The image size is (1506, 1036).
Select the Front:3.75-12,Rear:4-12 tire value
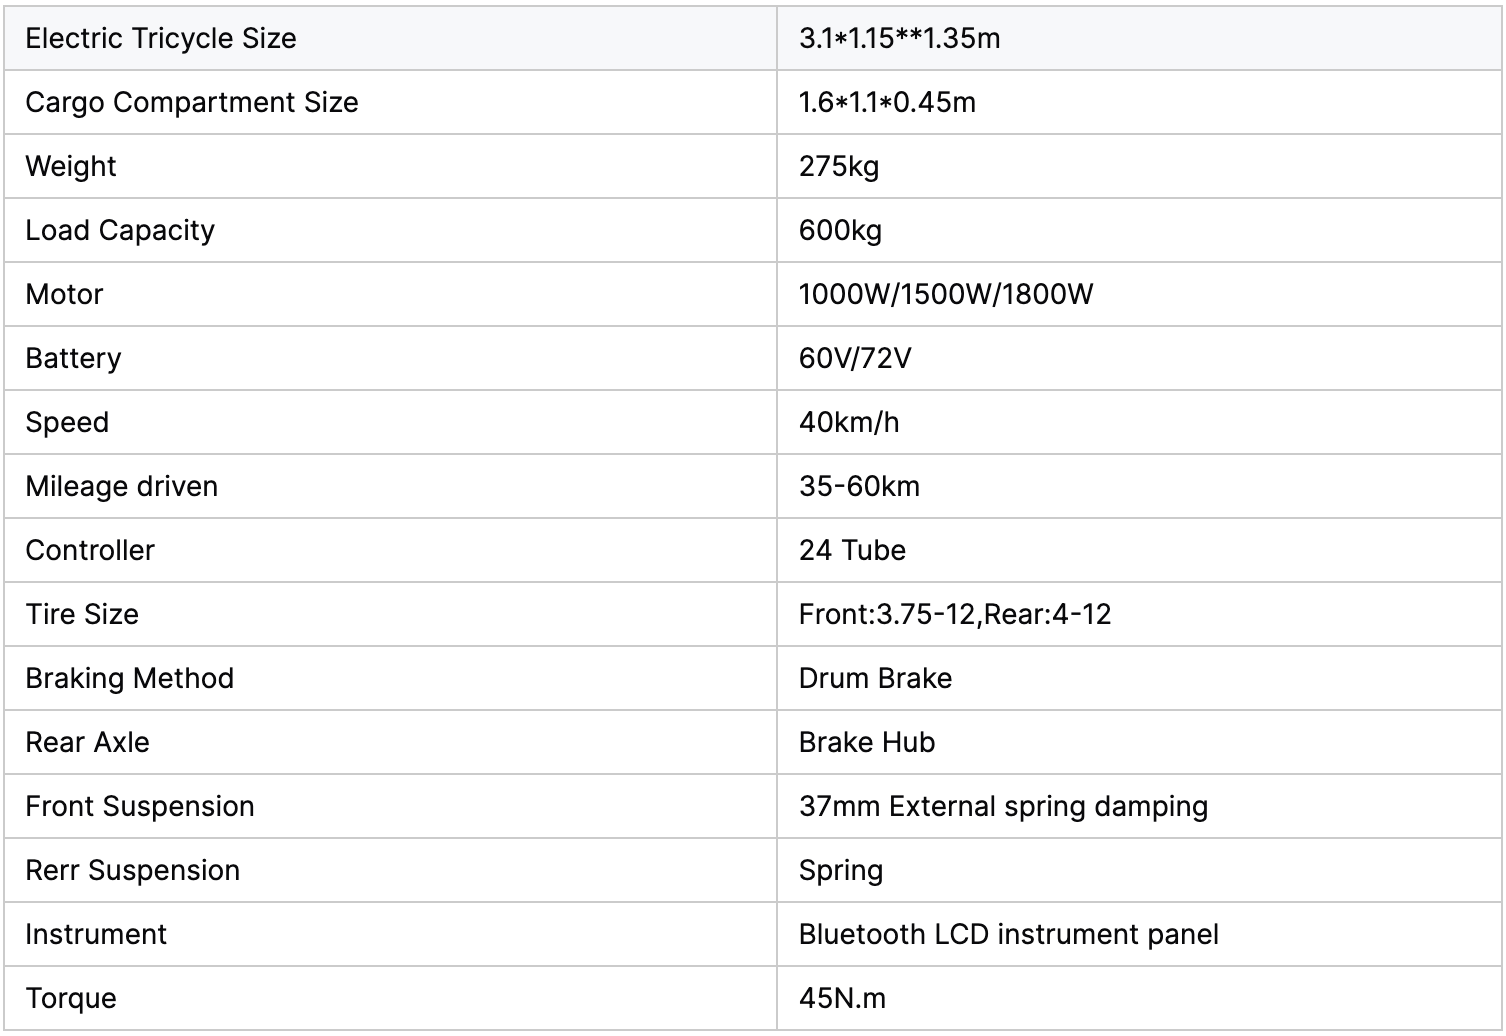[x=955, y=614]
